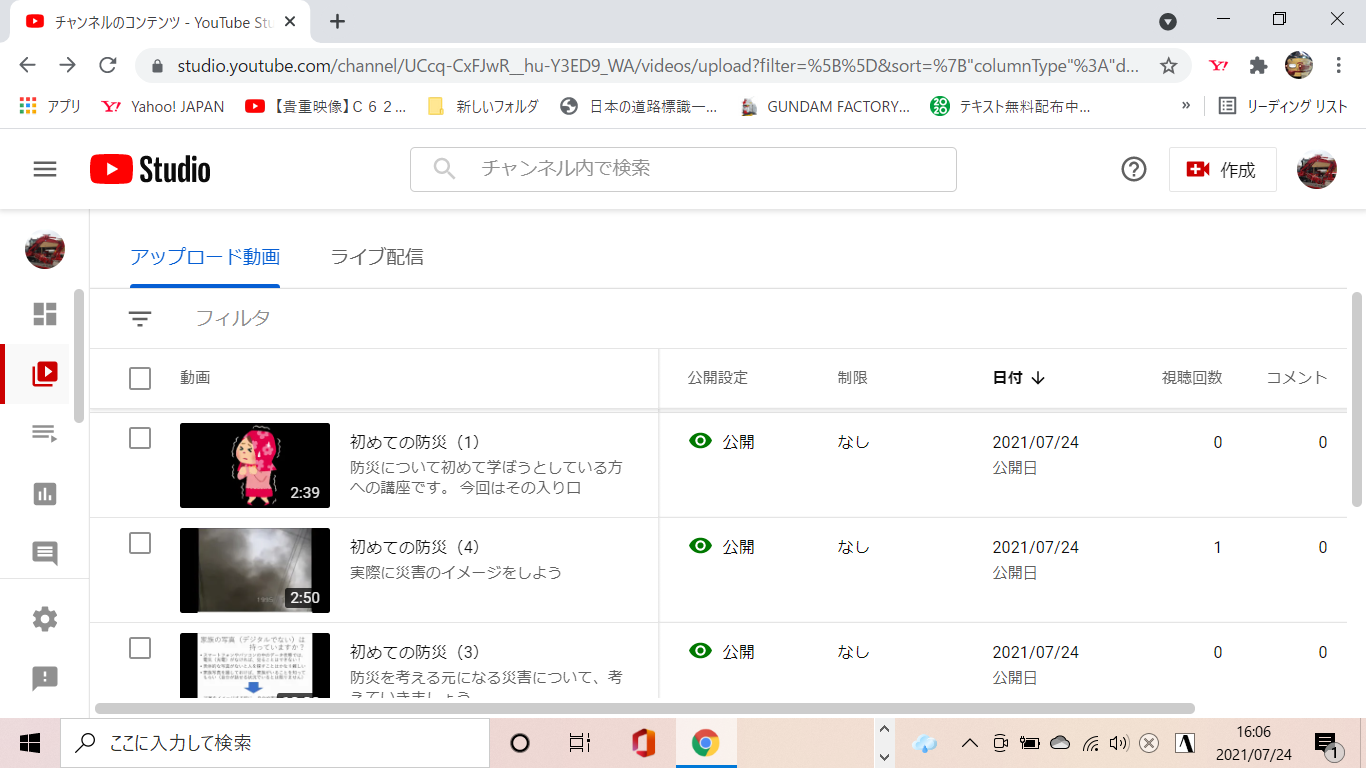Open thumbnail of 初めての防災（1） video
Viewport: 1366px width, 768px height.
[255, 465]
